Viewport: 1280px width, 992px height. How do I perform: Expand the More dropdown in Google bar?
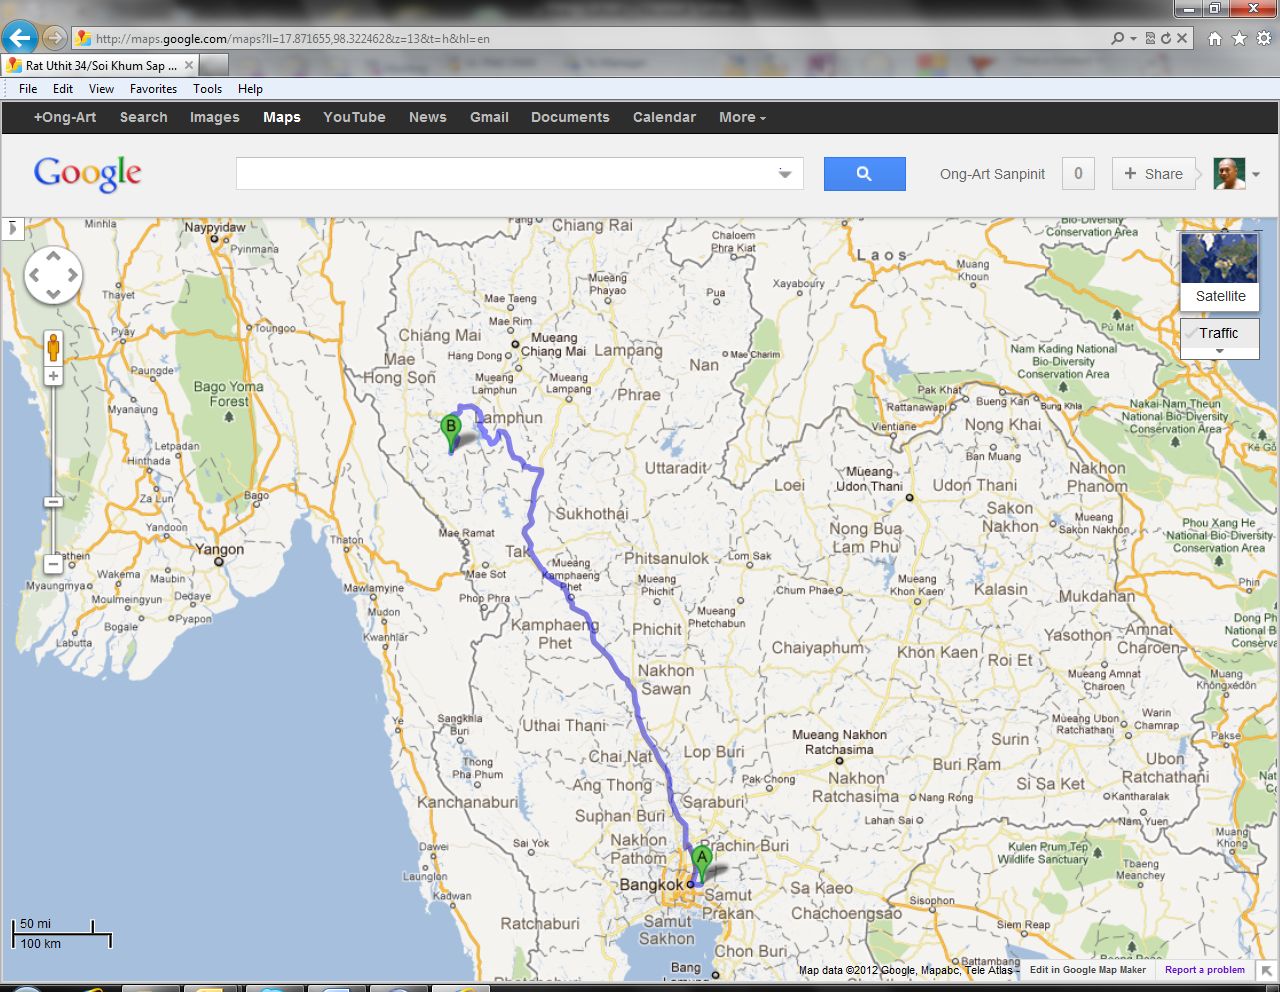coord(742,117)
